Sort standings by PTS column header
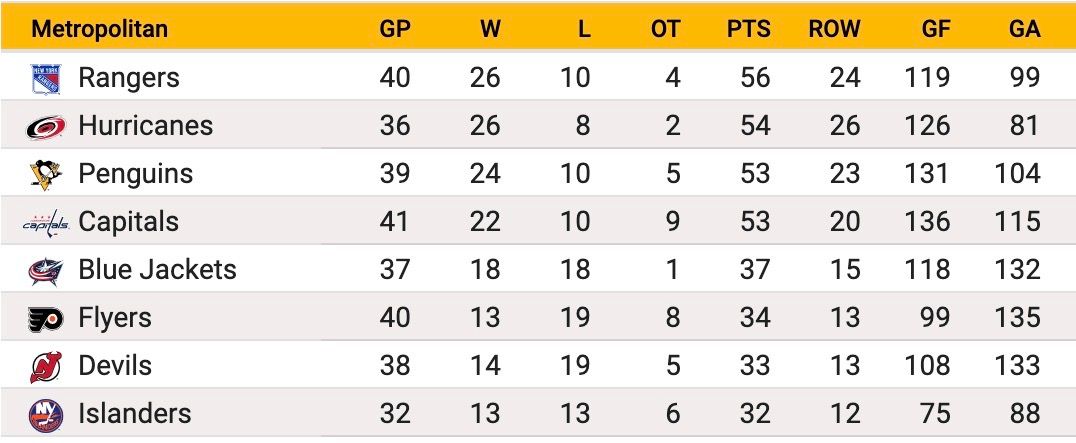Viewport: 1076px width, 443px height. [x=749, y=29]
